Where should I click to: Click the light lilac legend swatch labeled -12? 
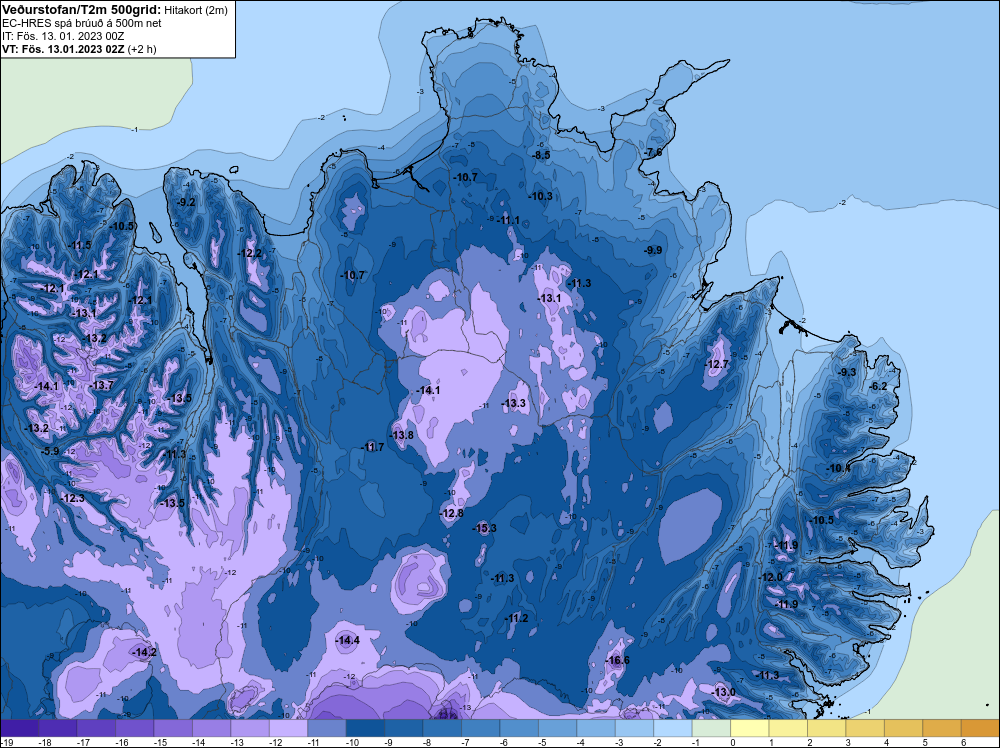[288, 728]
